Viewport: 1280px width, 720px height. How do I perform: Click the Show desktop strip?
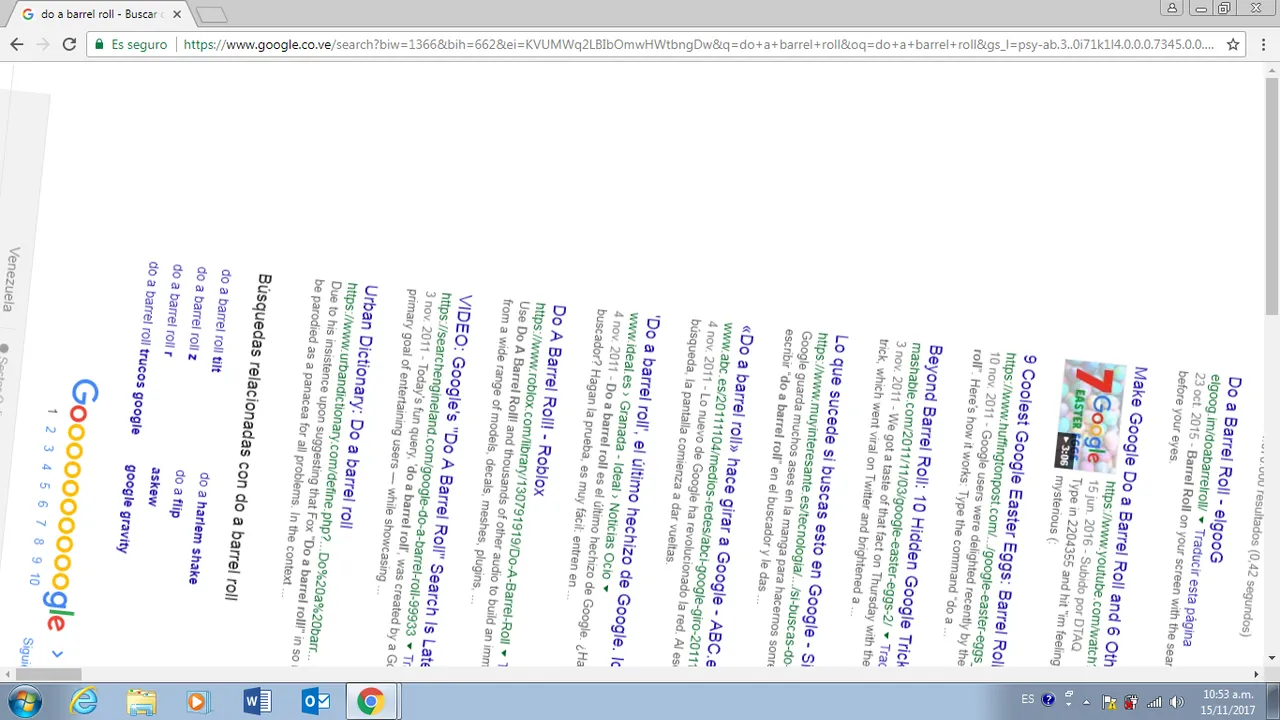[1273, 702]
